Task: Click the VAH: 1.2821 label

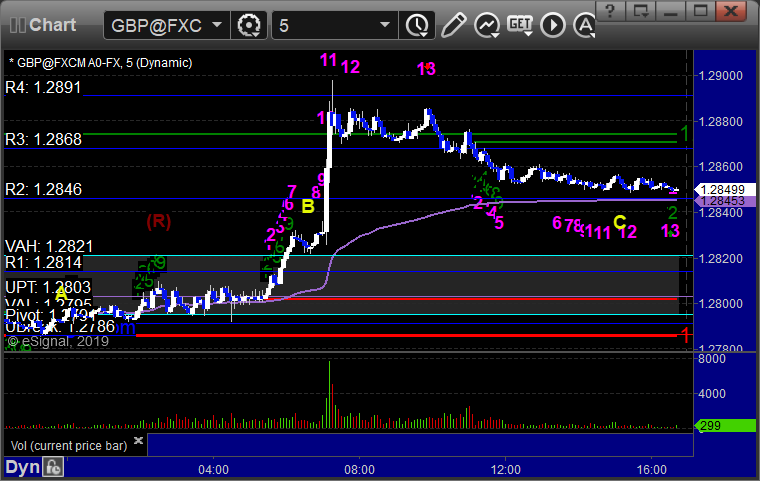Action: [49, 246]
